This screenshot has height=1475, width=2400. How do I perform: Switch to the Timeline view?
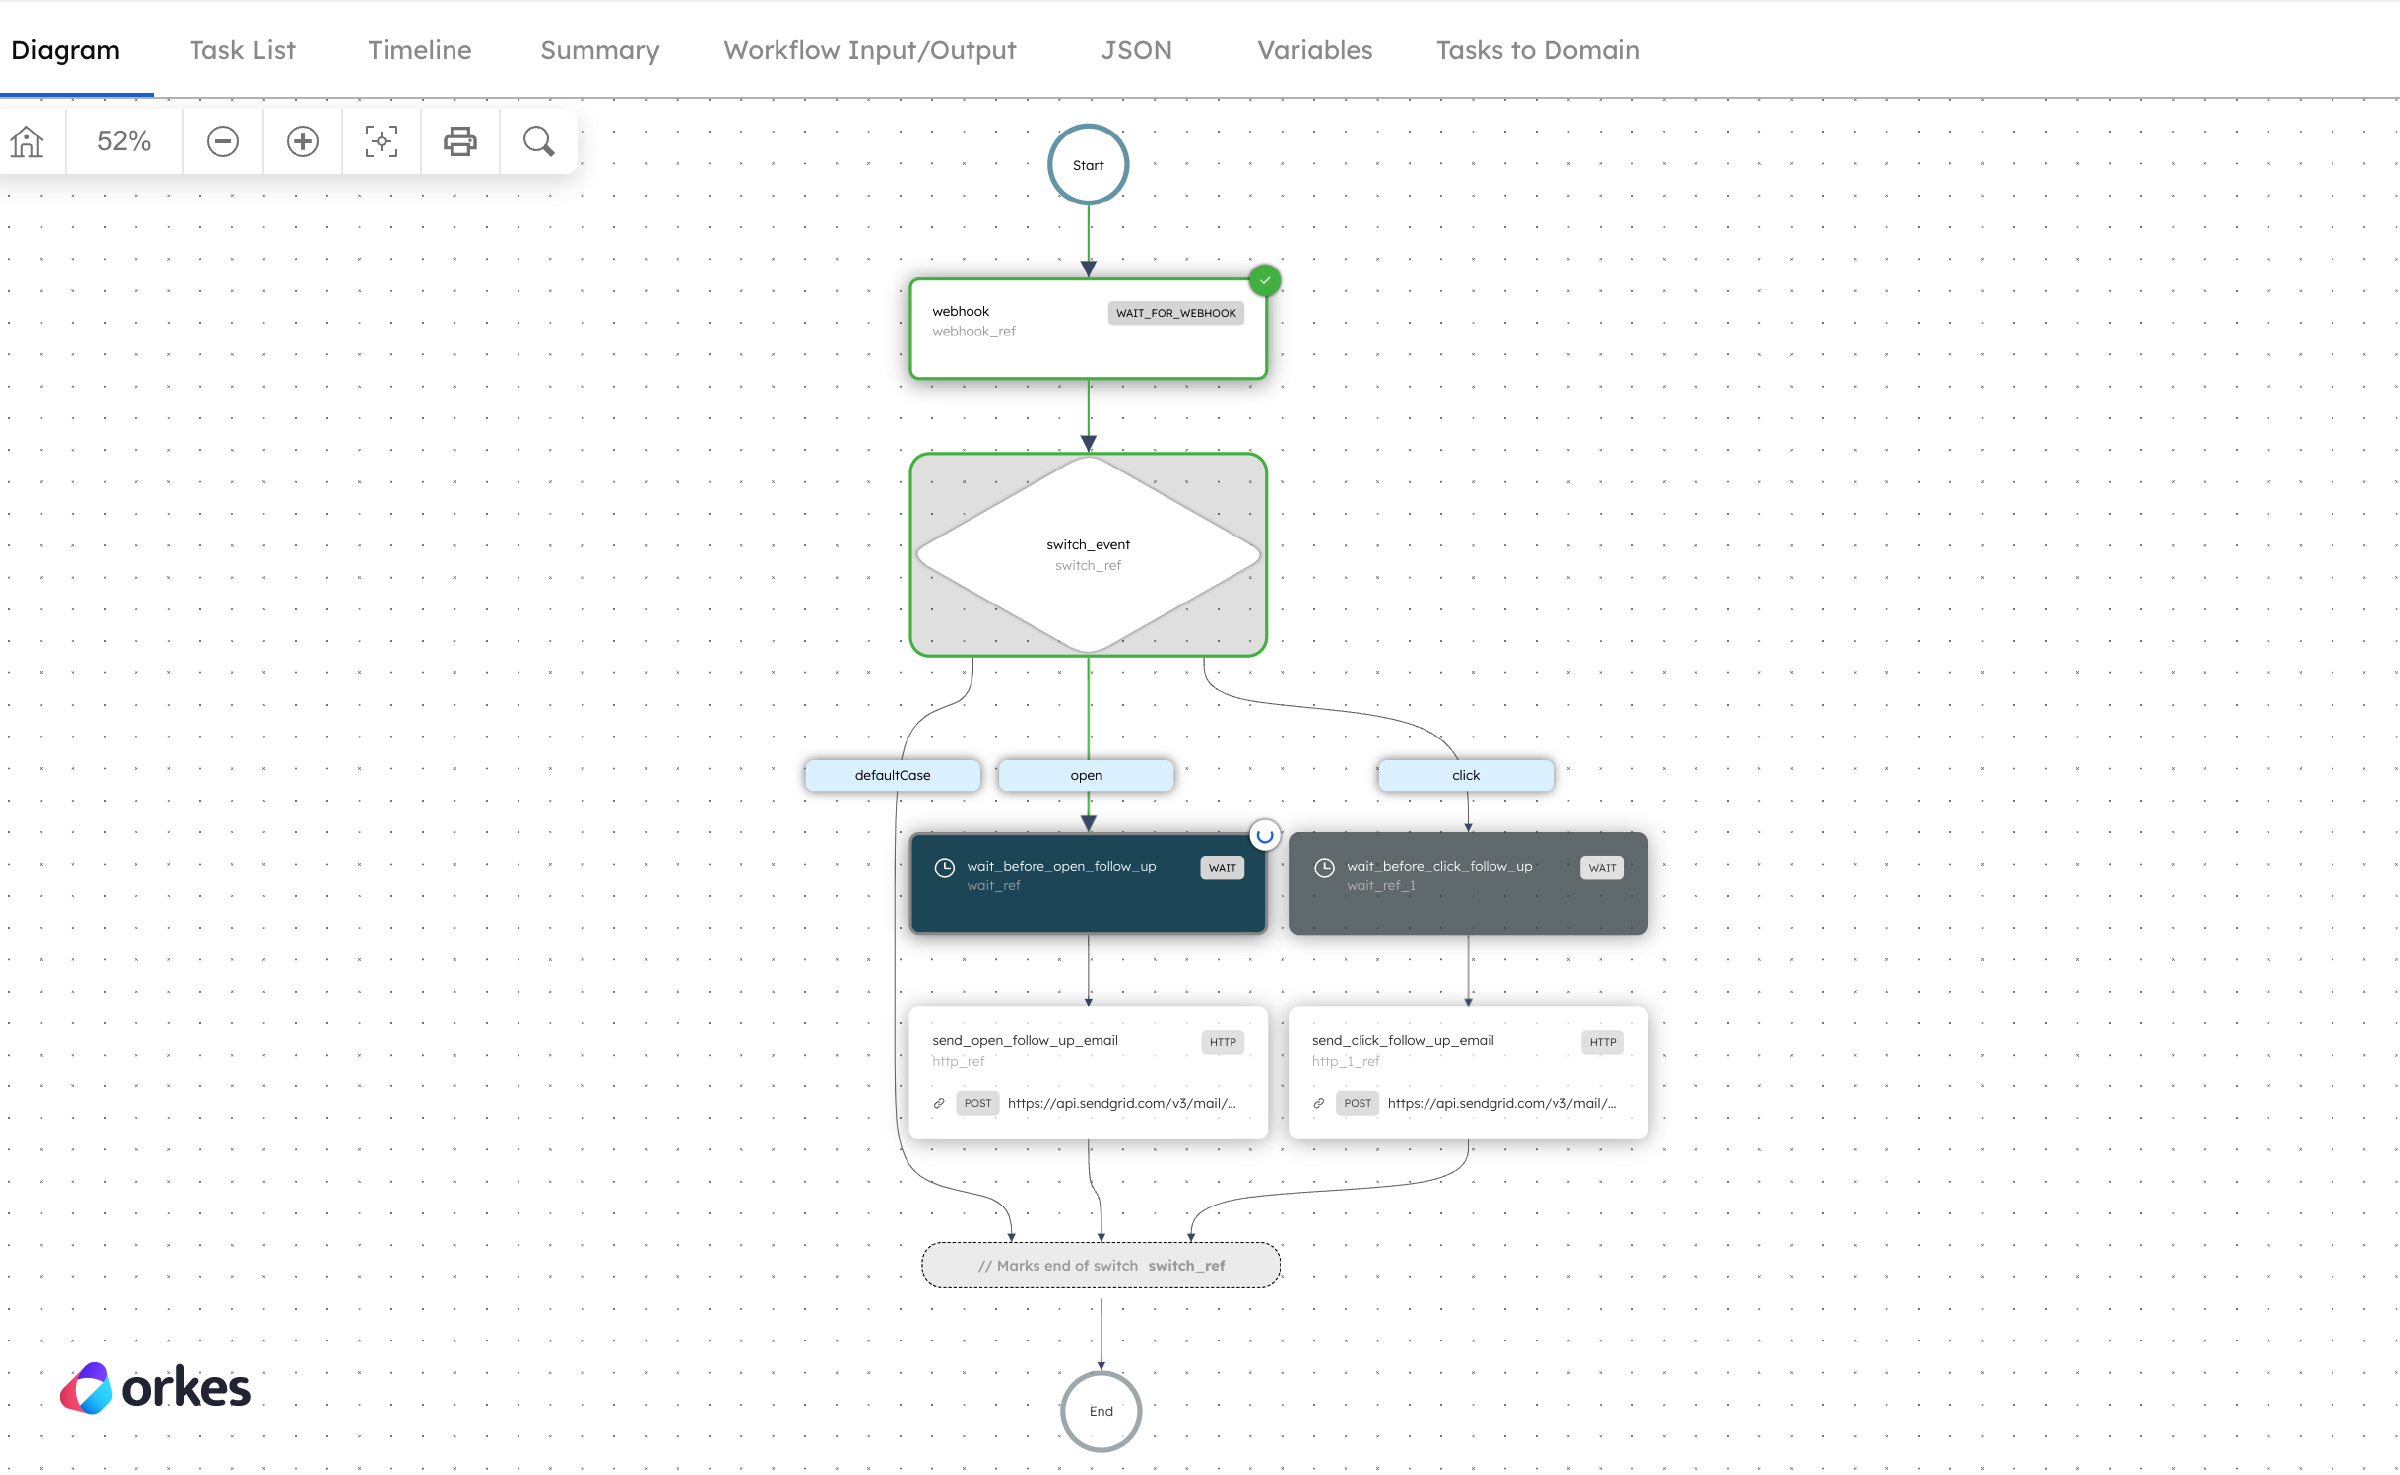tap(419, 50)
